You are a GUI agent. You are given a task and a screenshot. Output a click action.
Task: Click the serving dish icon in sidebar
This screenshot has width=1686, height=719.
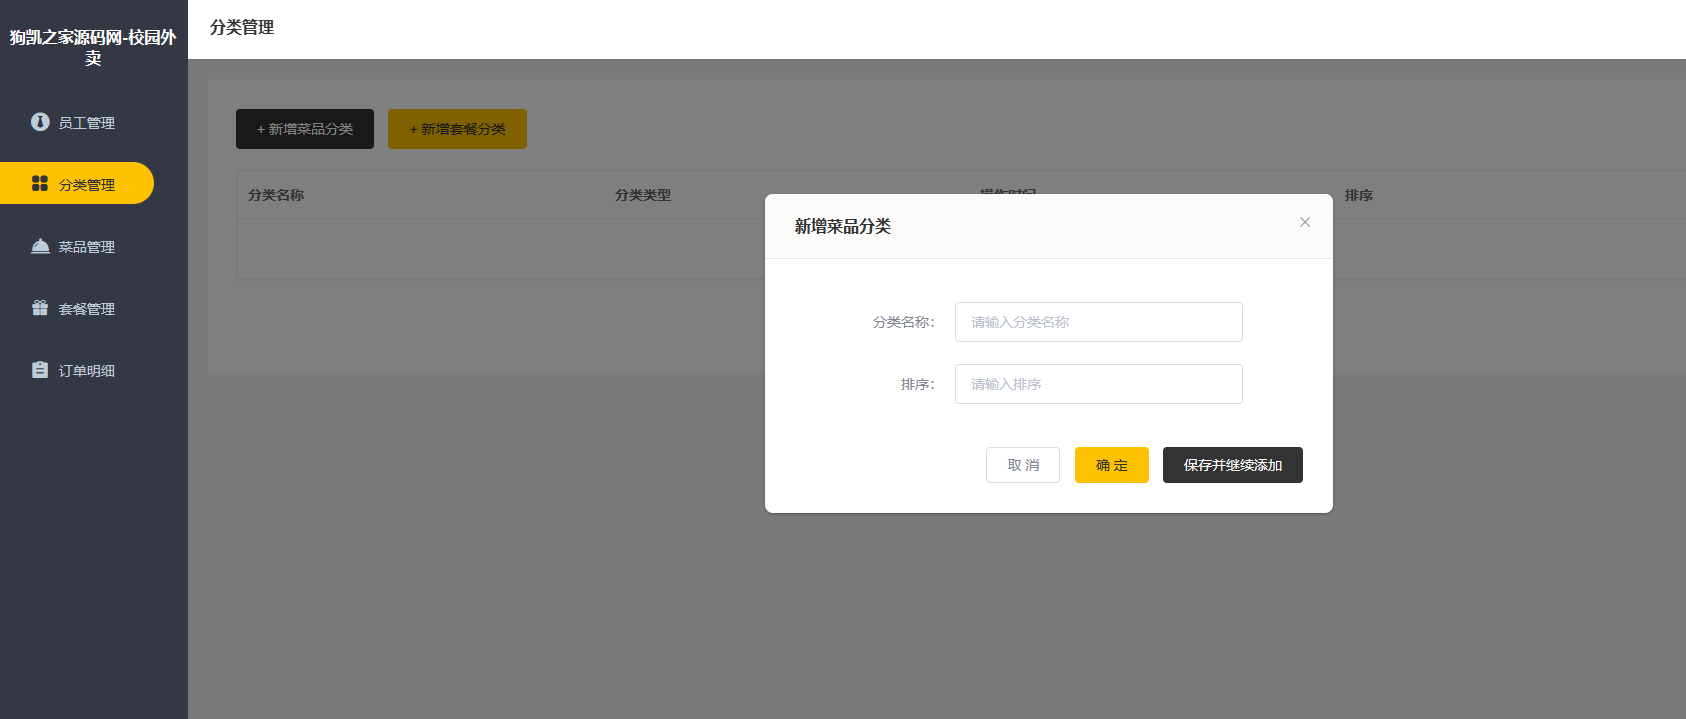(x=40, y=246)
